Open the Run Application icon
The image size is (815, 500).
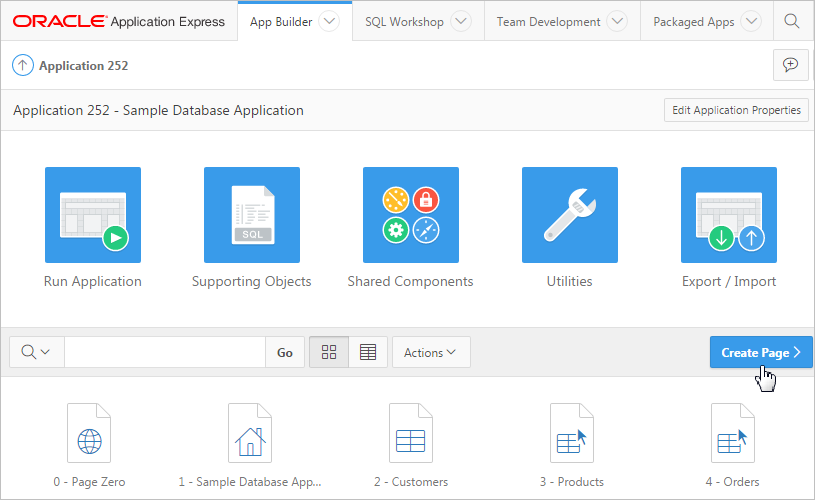click(x=93, y=215)
